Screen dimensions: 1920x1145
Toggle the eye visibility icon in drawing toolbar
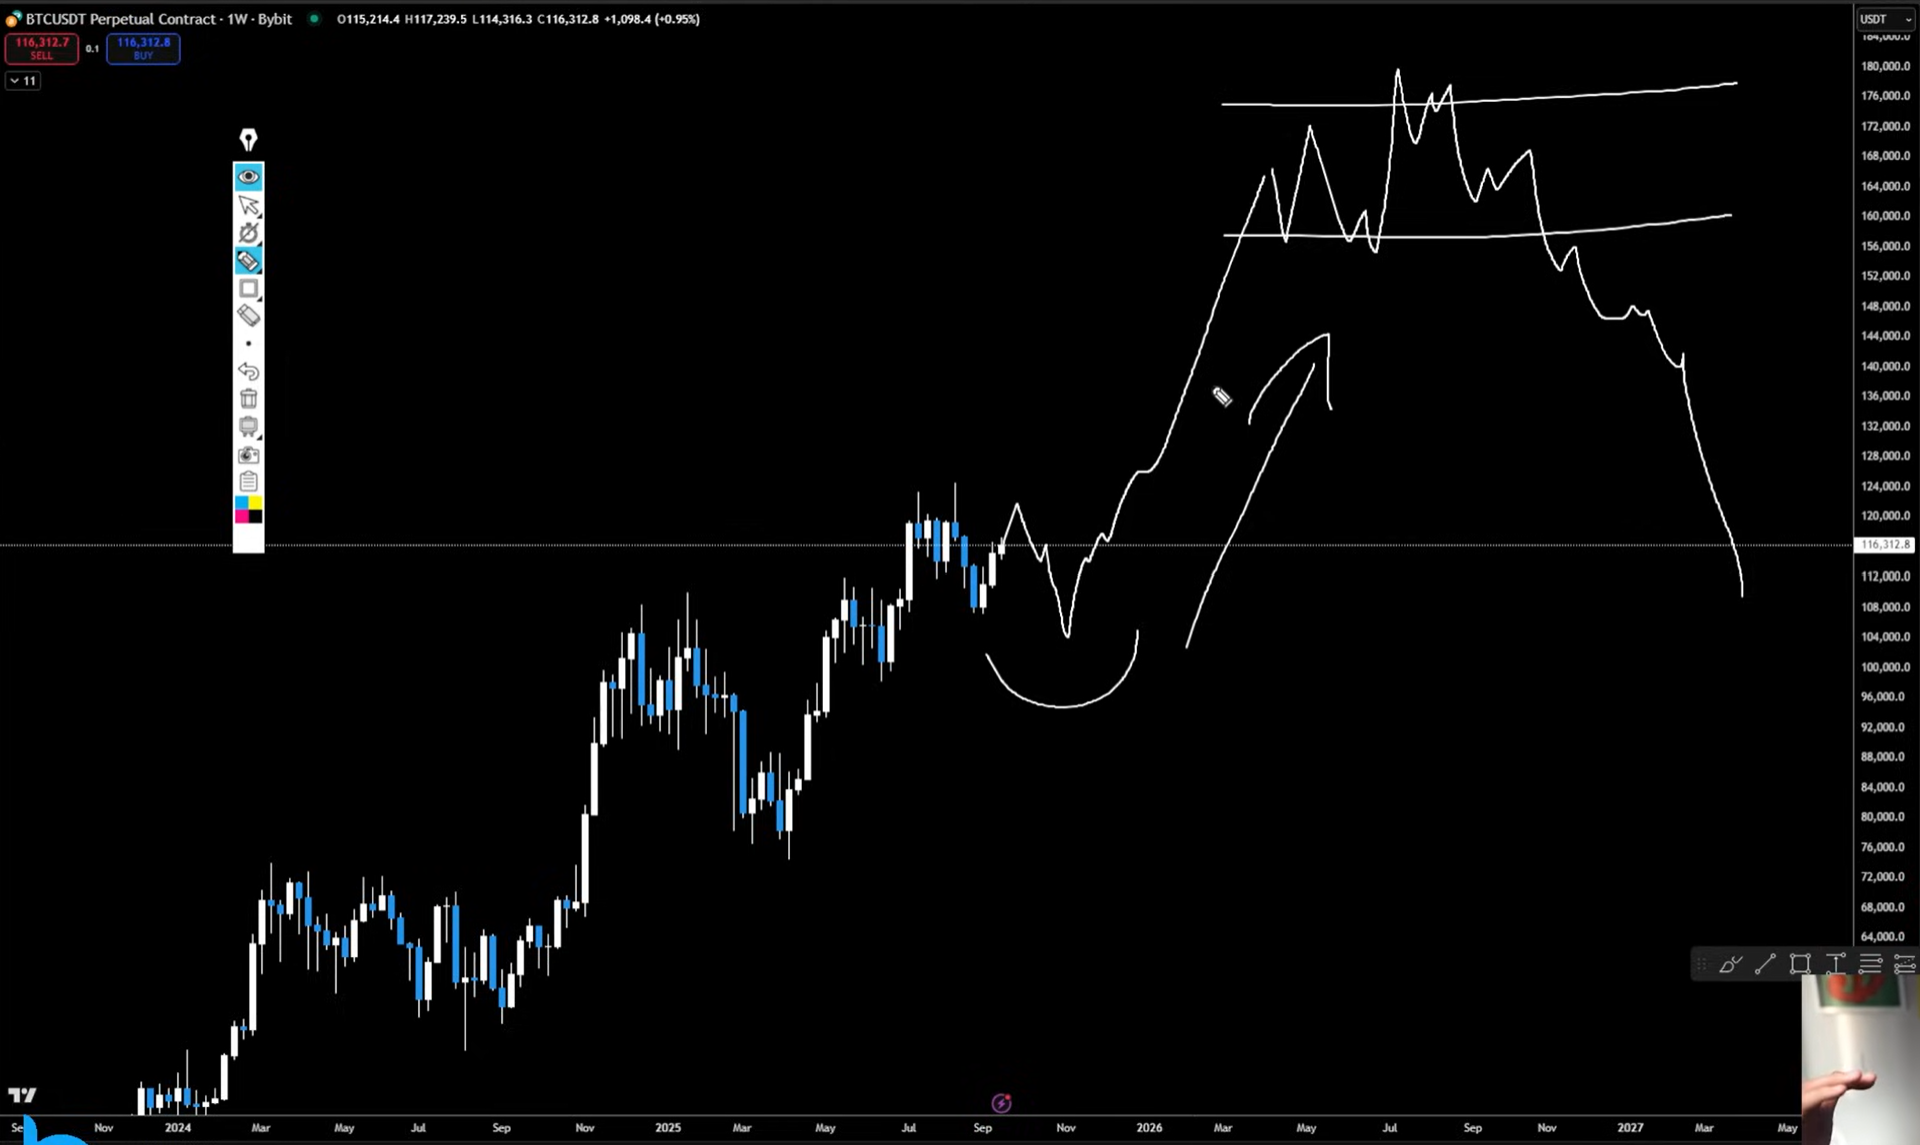[248, 177]
